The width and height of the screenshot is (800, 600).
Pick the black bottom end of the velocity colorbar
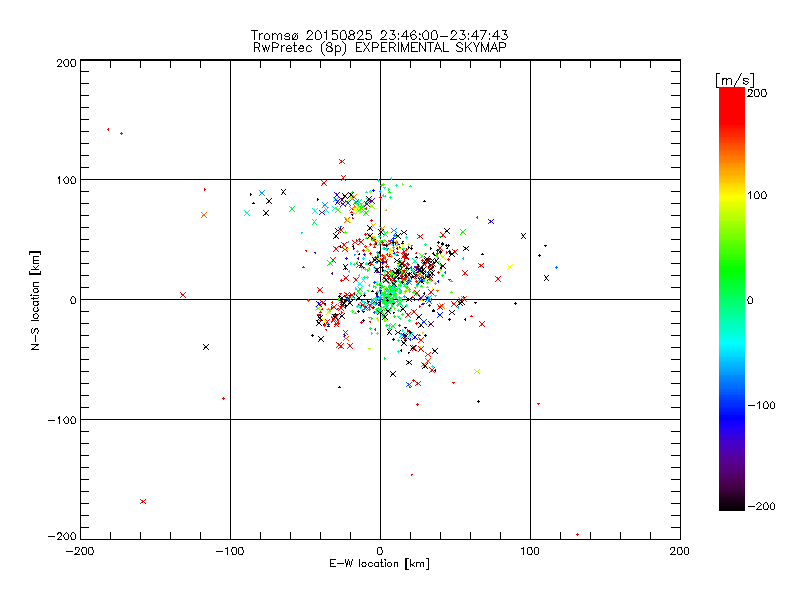[x=732, y=504]
